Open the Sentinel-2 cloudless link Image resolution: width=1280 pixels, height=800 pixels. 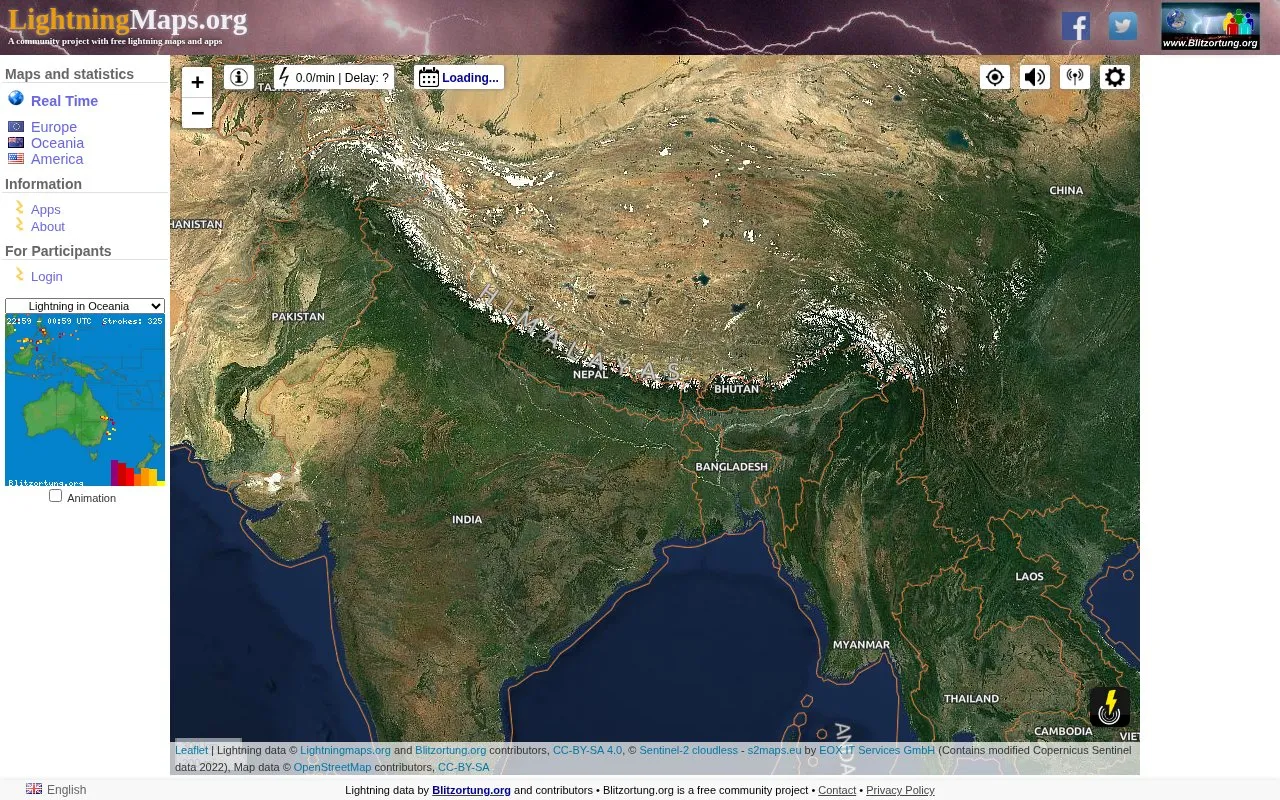(688, 750)
